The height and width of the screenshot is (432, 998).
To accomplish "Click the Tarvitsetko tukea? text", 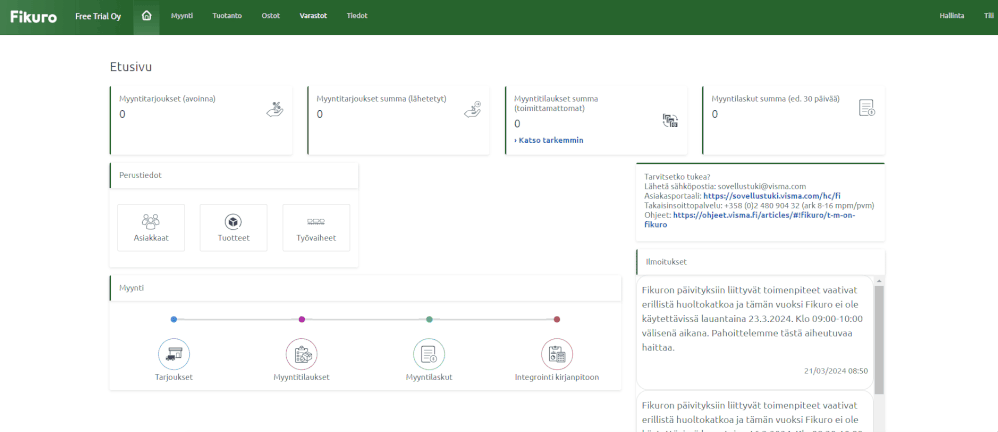I will point(677,177).
